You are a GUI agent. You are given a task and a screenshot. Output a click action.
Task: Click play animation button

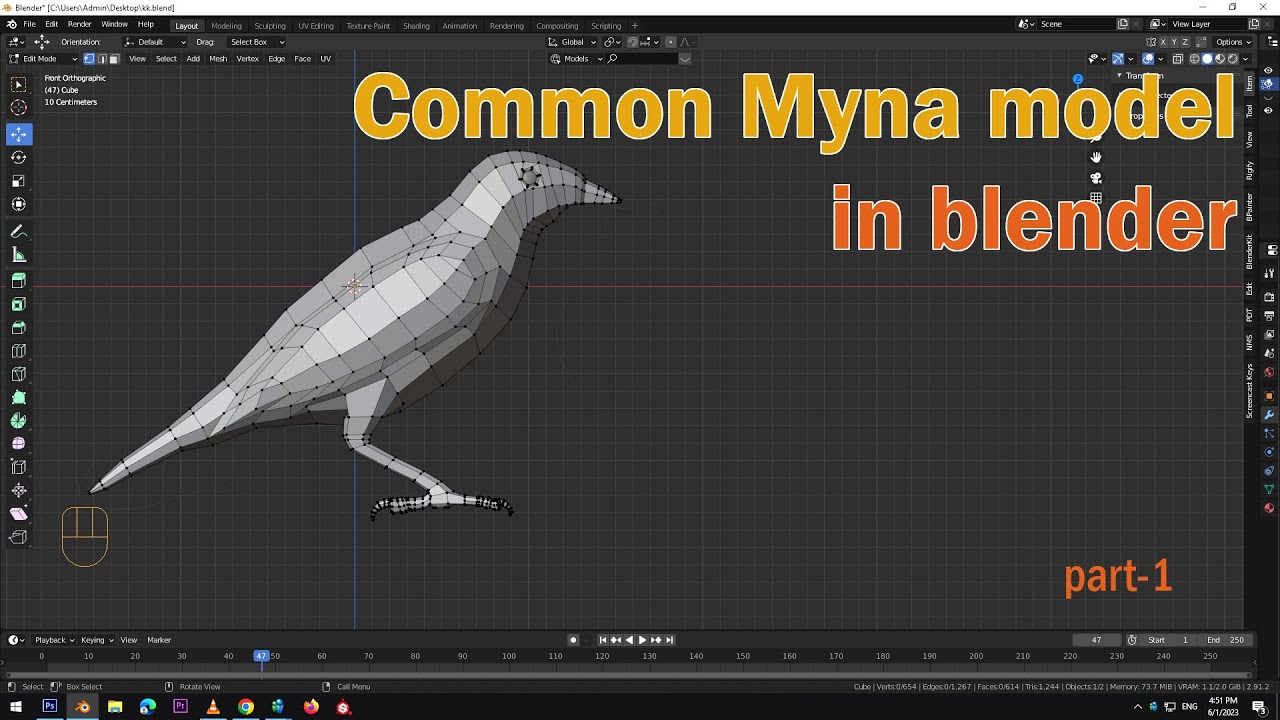click(x=642, y=640)
